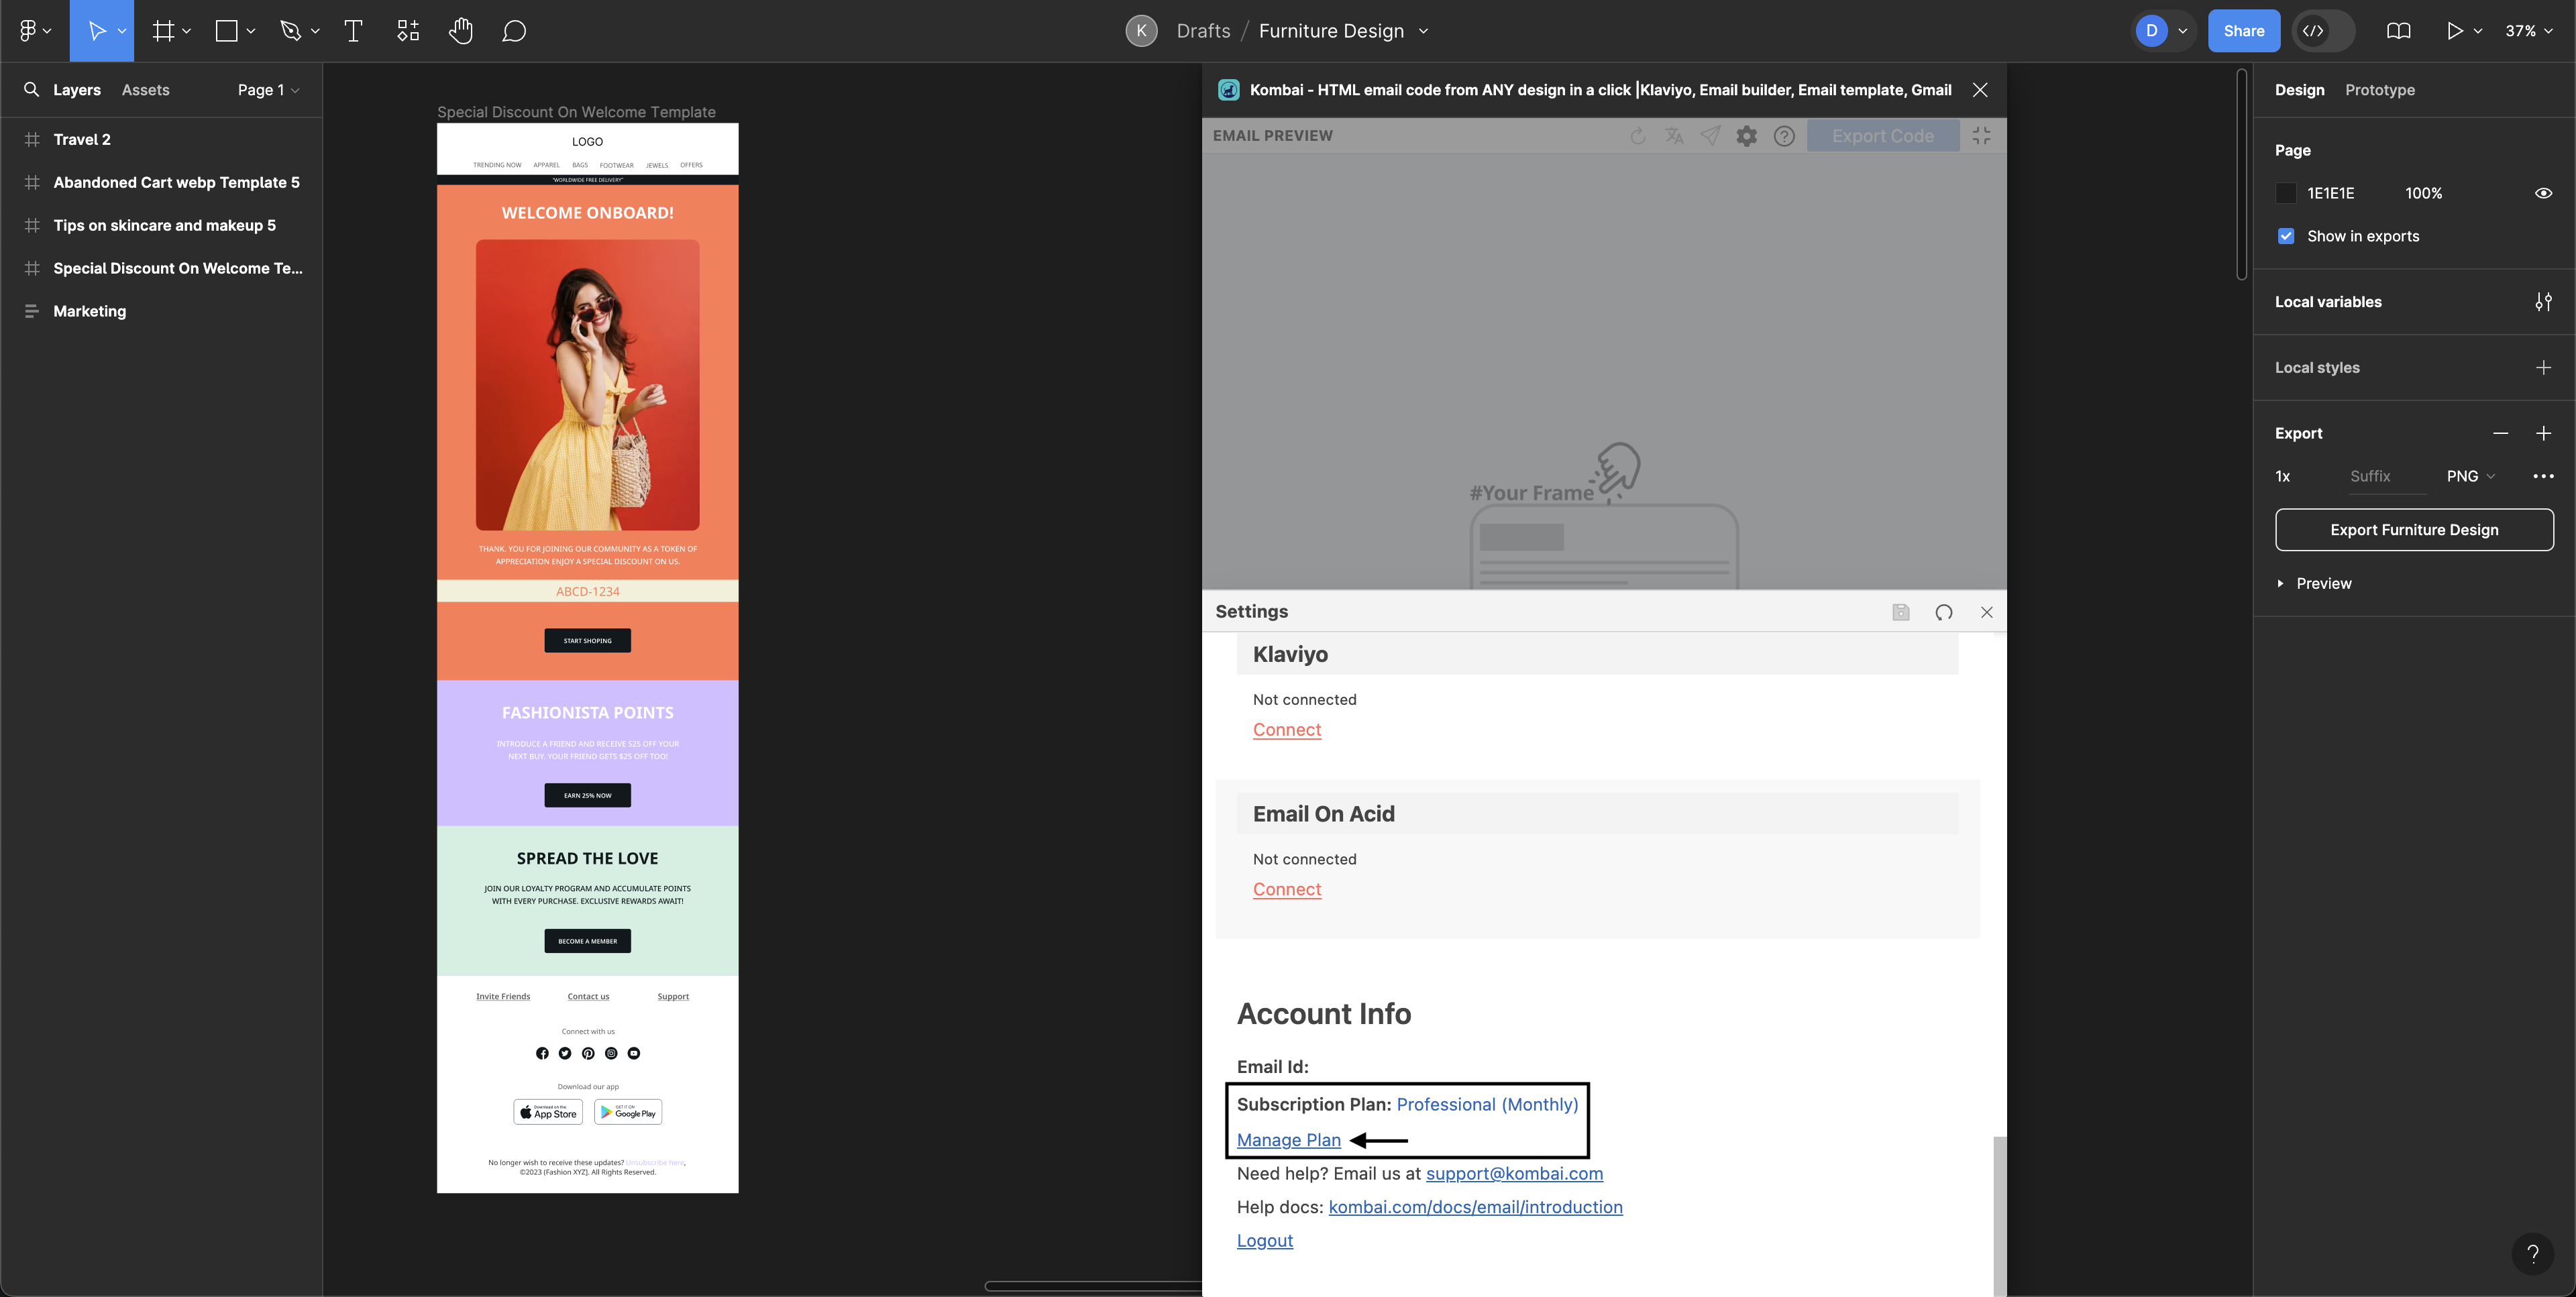
Task: Select the Vector pen tool
Action: (290, 30)
